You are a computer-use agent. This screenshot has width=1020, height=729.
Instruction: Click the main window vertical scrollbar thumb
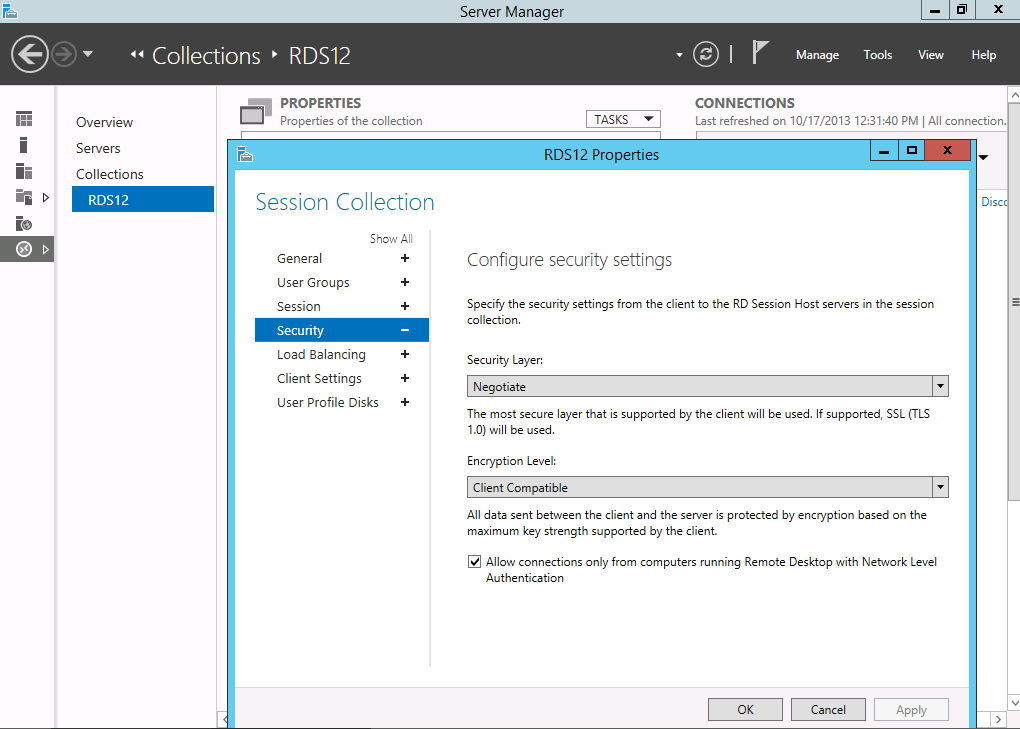tap(1014, 302)
